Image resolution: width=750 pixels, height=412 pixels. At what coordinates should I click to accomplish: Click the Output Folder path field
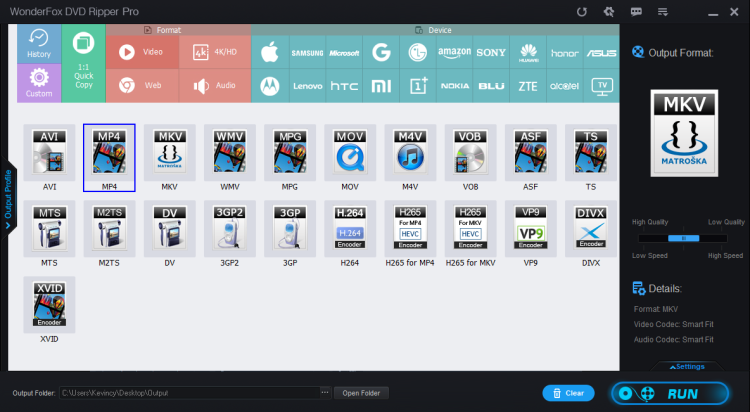pos(190,392)
